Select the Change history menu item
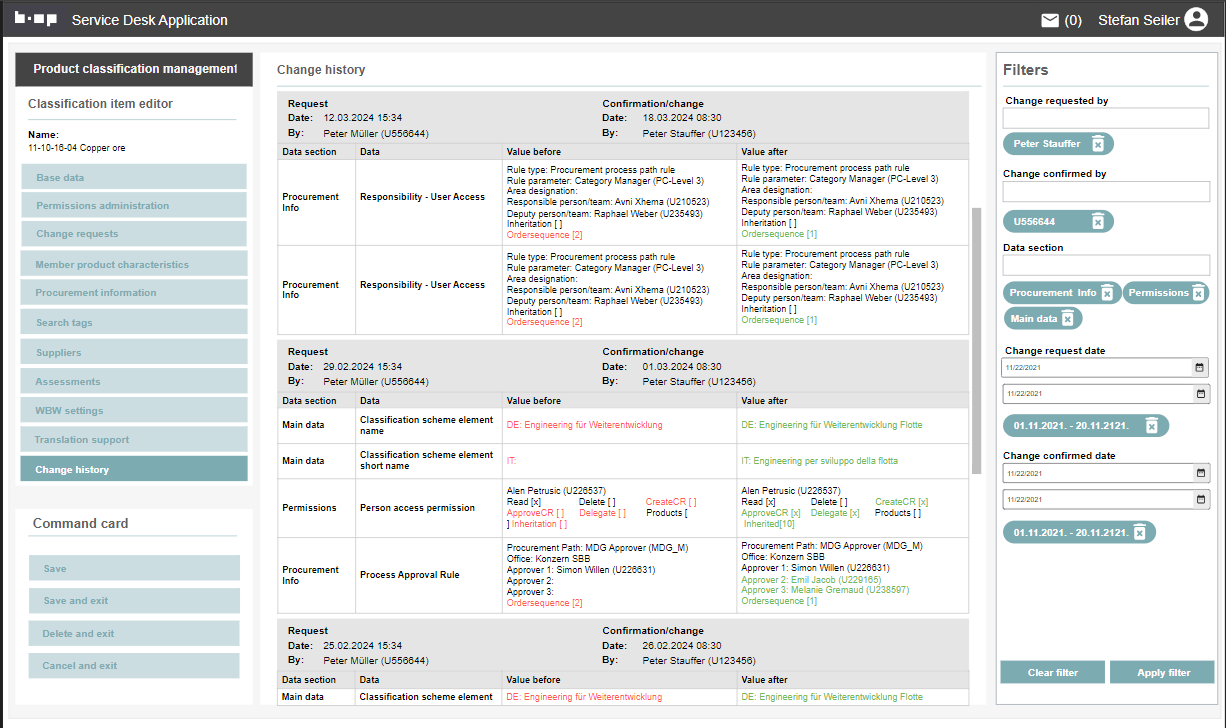This screenshot has height=728, width=1226. tap(134, 469)
